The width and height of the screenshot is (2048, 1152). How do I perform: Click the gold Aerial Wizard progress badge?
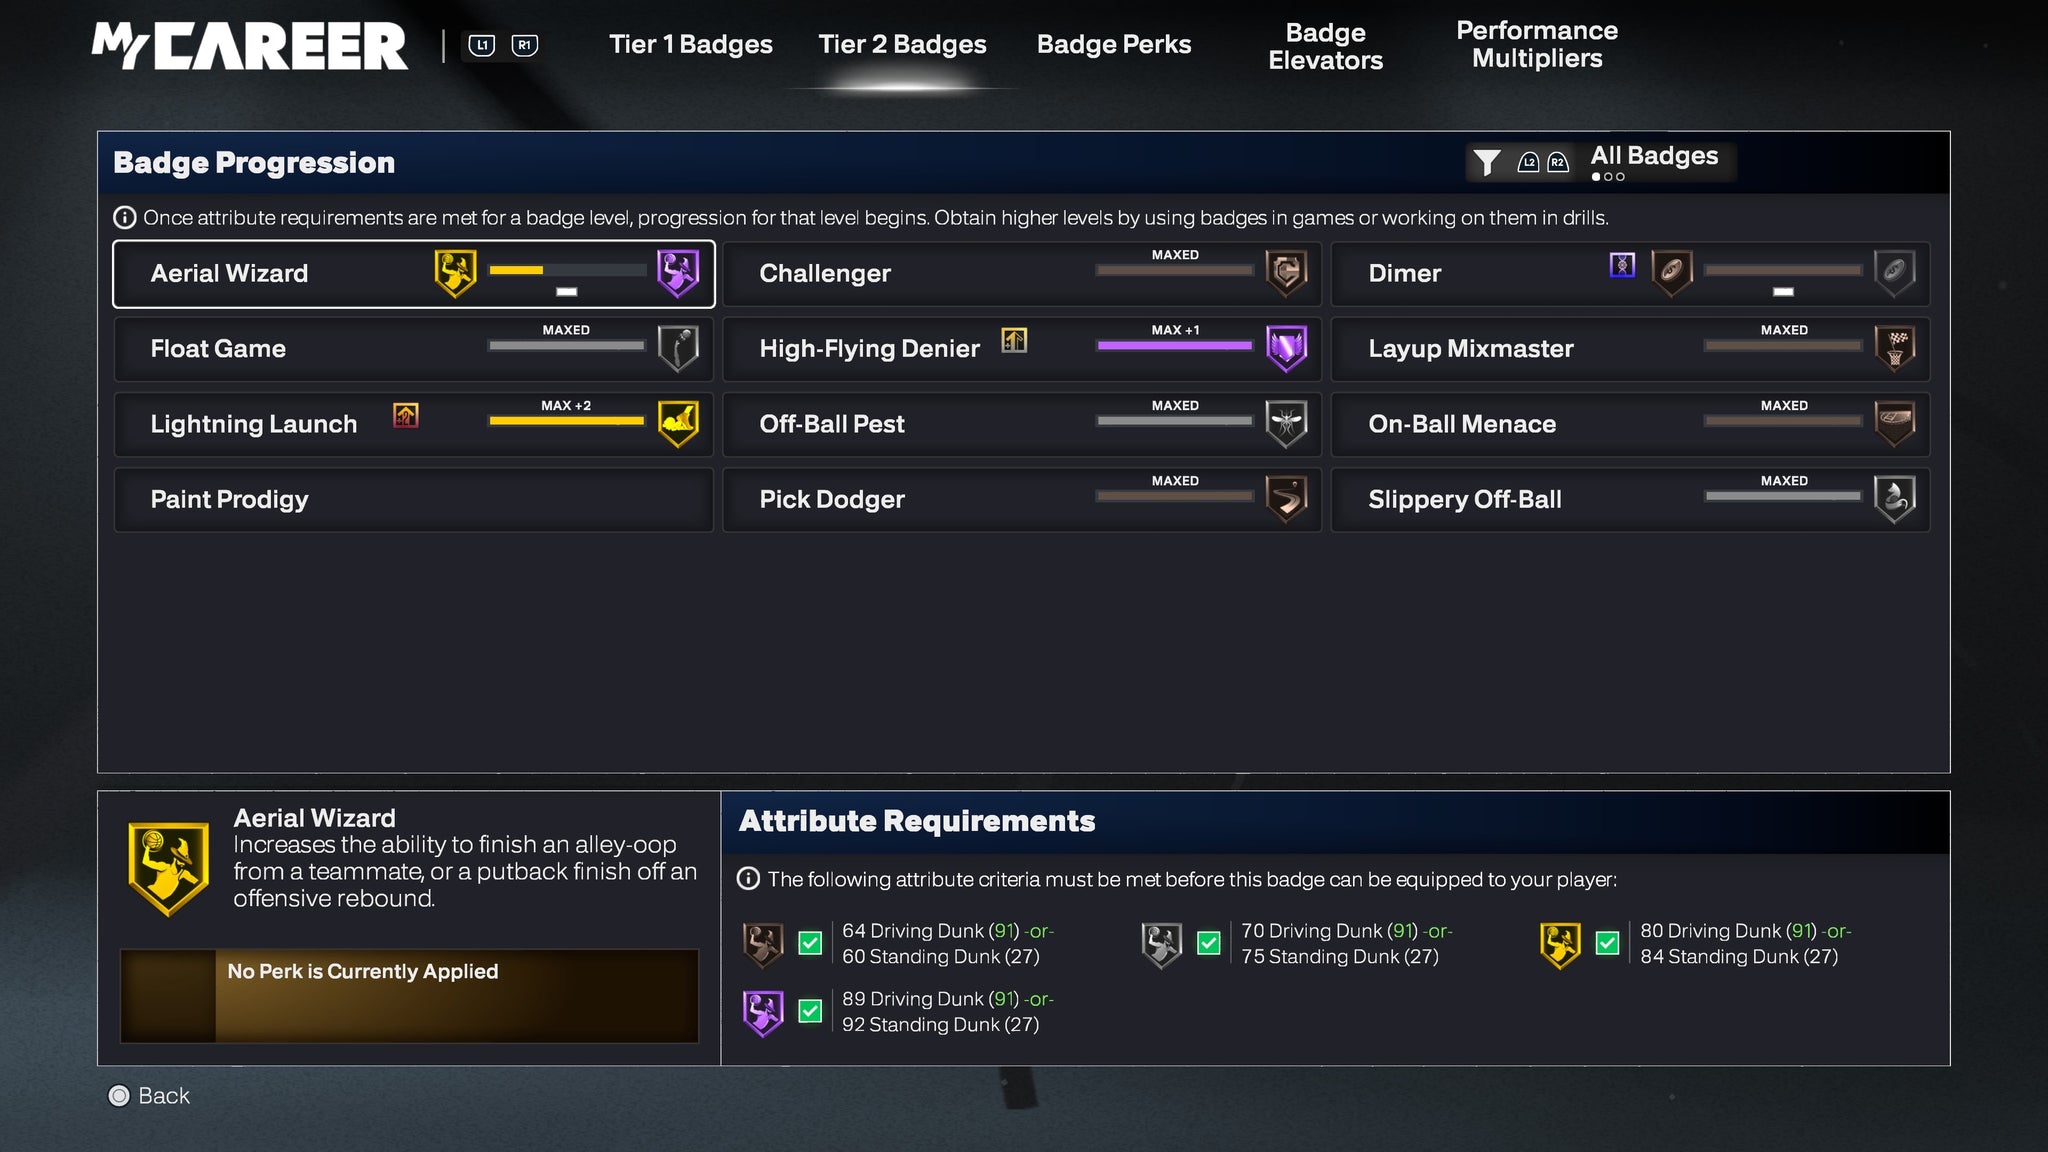(455, 273)
